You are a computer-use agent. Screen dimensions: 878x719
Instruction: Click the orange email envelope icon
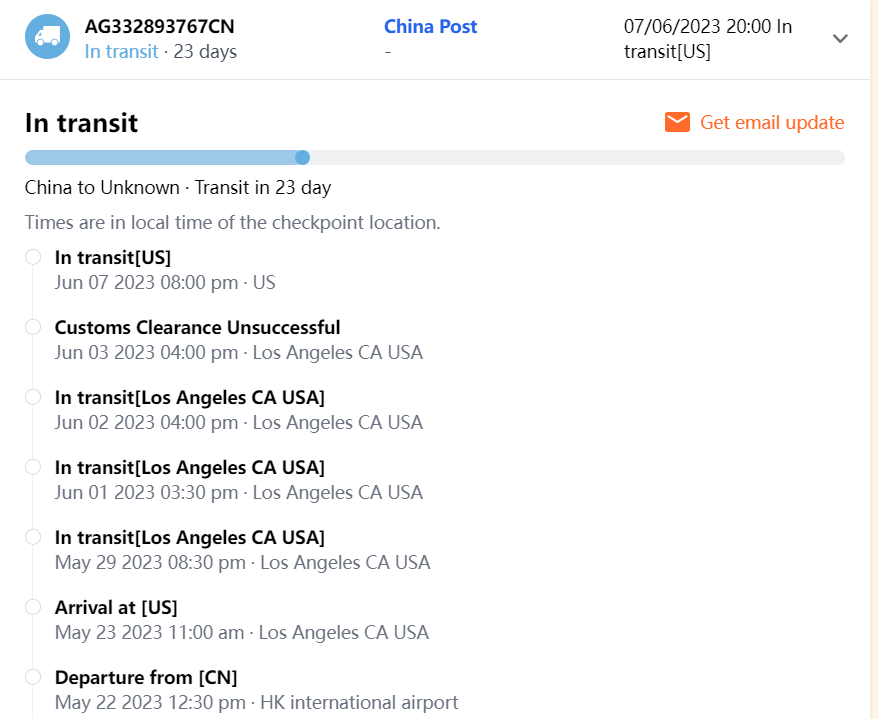(x=677, y=122)
